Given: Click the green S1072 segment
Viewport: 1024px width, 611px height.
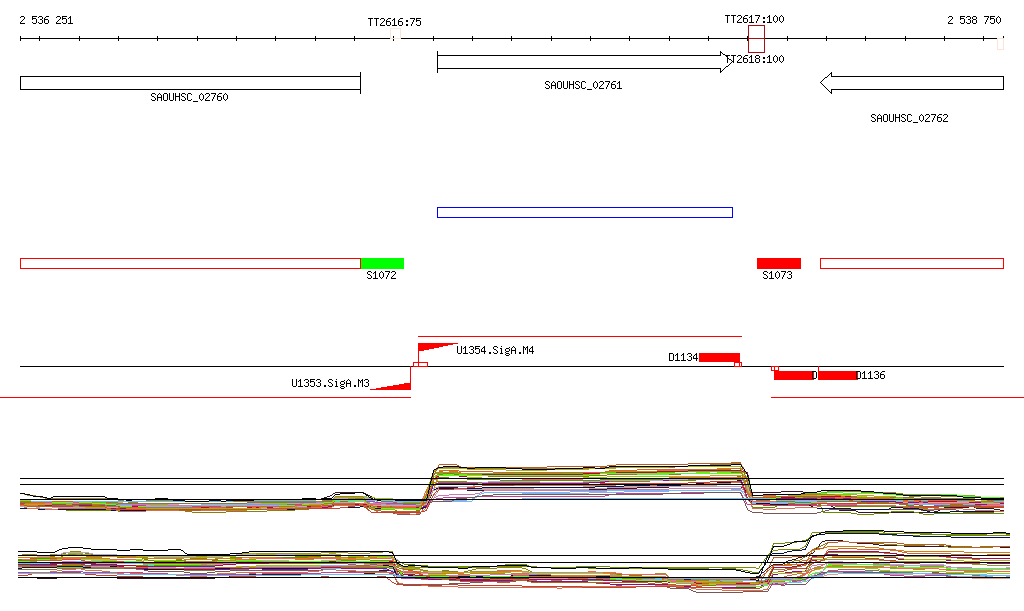Looking at the screenshot, I should pos(382,263).
